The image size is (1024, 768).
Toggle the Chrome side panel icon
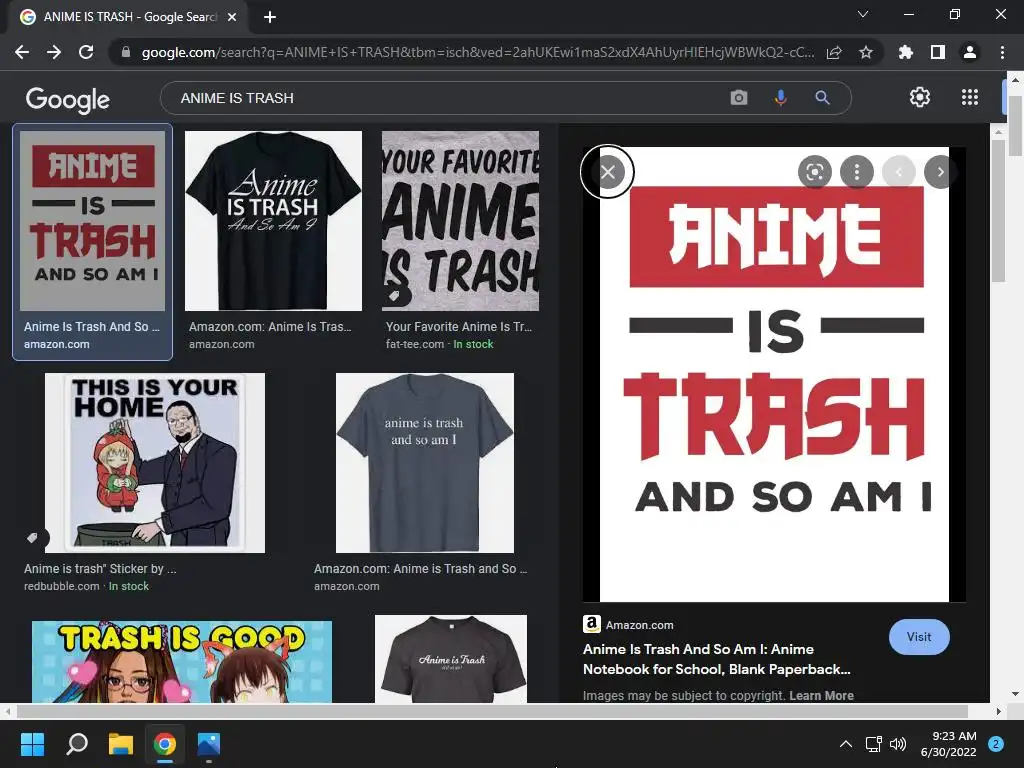(x=938, y=52)
